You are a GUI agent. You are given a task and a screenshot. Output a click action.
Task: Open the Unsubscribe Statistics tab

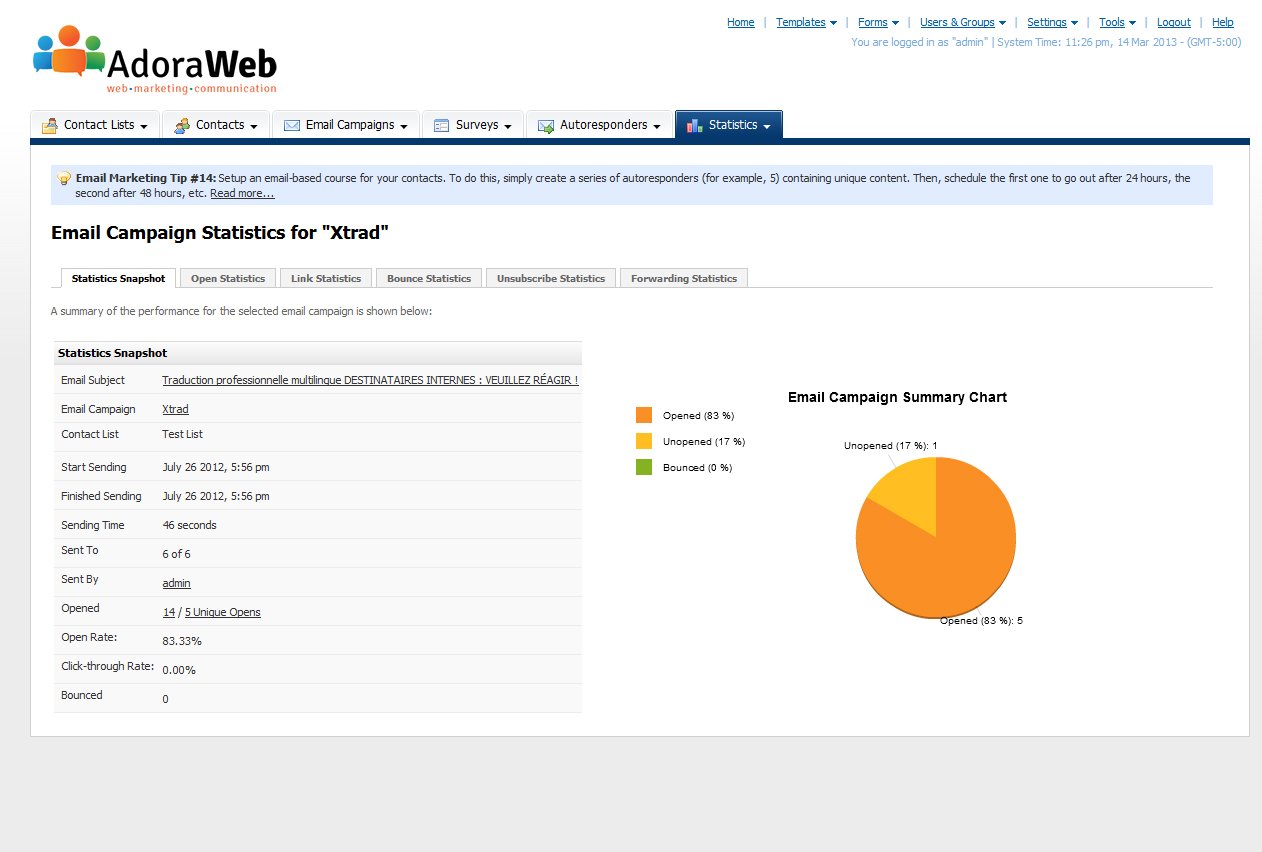tap(550, 278)
